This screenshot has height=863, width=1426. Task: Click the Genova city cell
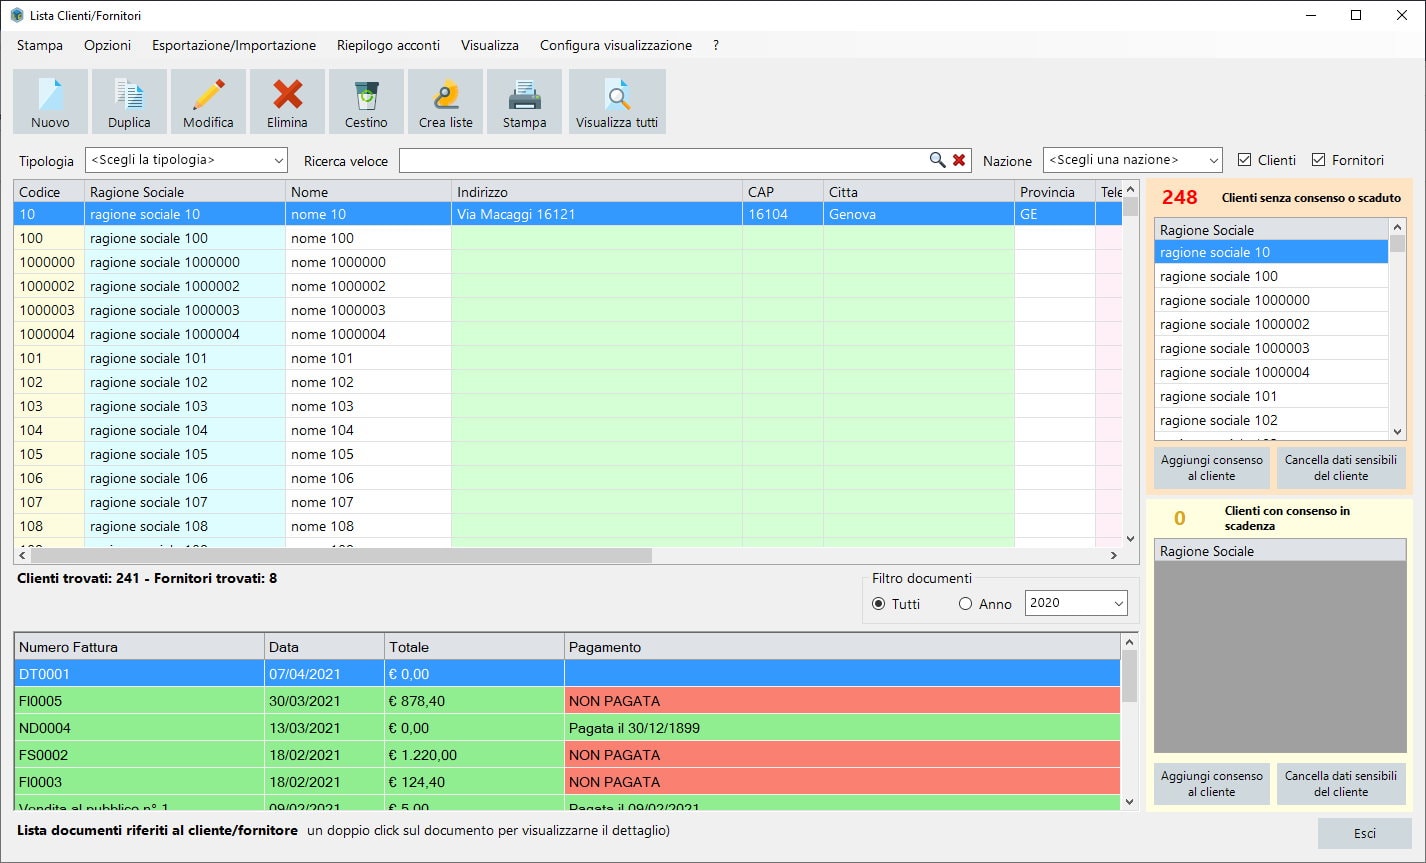coord(919,214)
